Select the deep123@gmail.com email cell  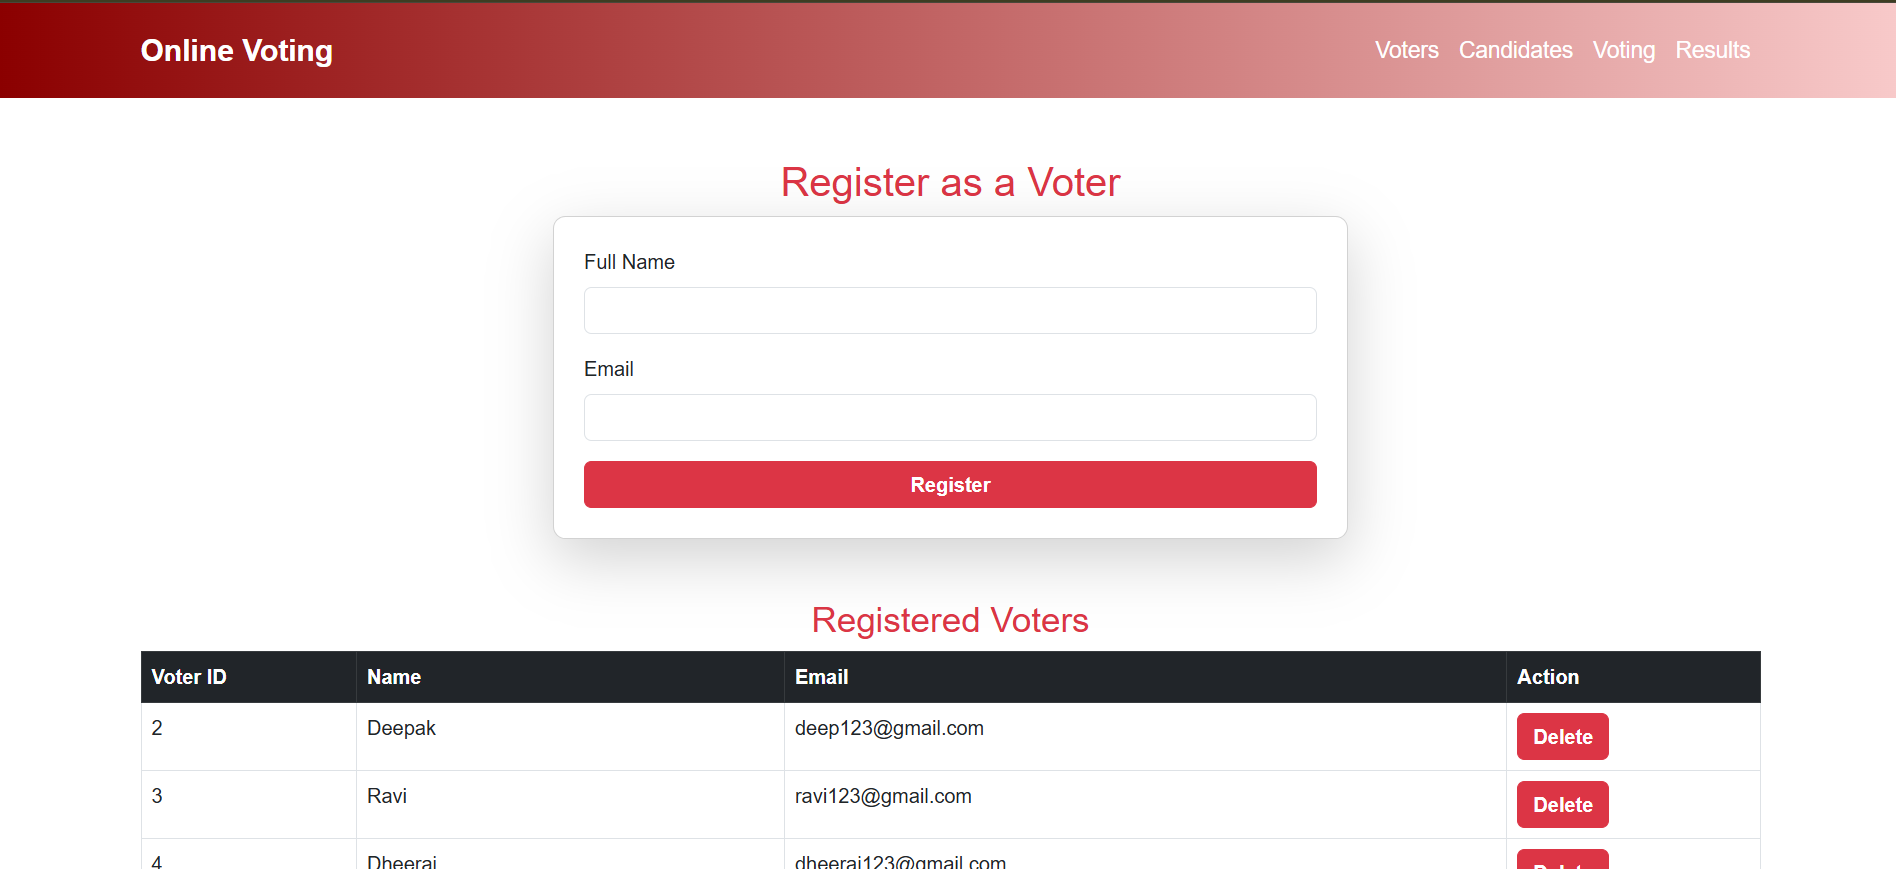point(1145,736)
